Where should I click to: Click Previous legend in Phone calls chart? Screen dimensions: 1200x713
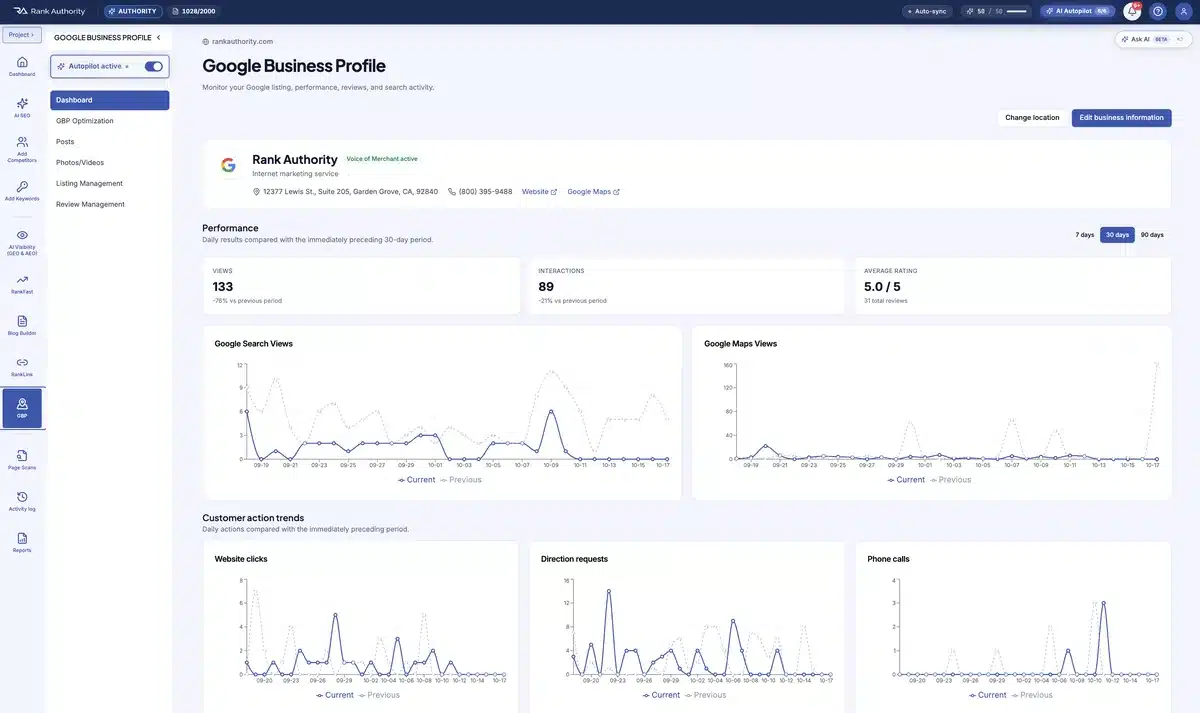1032,695
